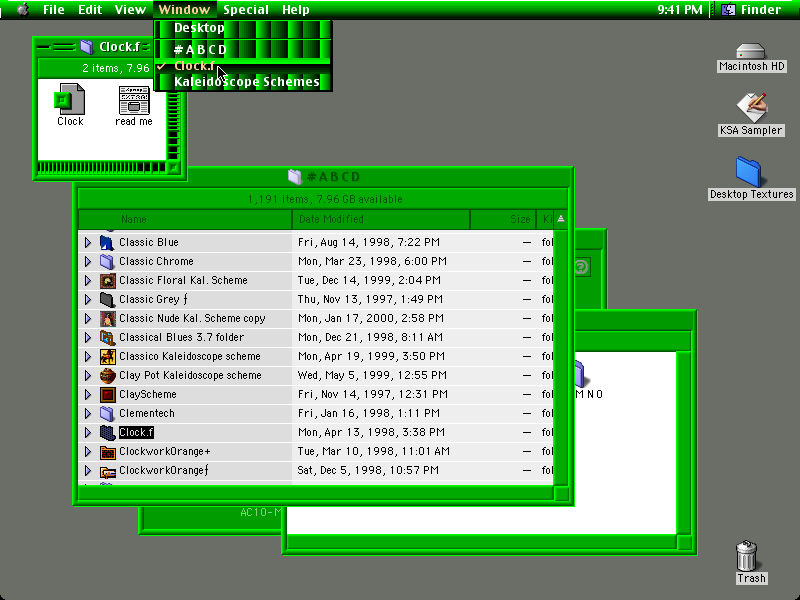Click the Classical Blues 3.7 folder icon

pos(107,337)
